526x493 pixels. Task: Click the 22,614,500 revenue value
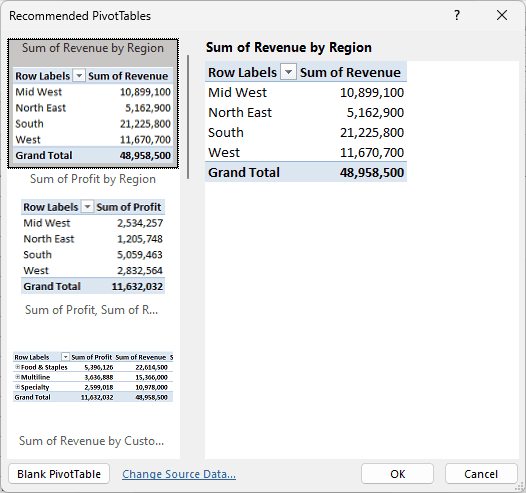point(151,367)
